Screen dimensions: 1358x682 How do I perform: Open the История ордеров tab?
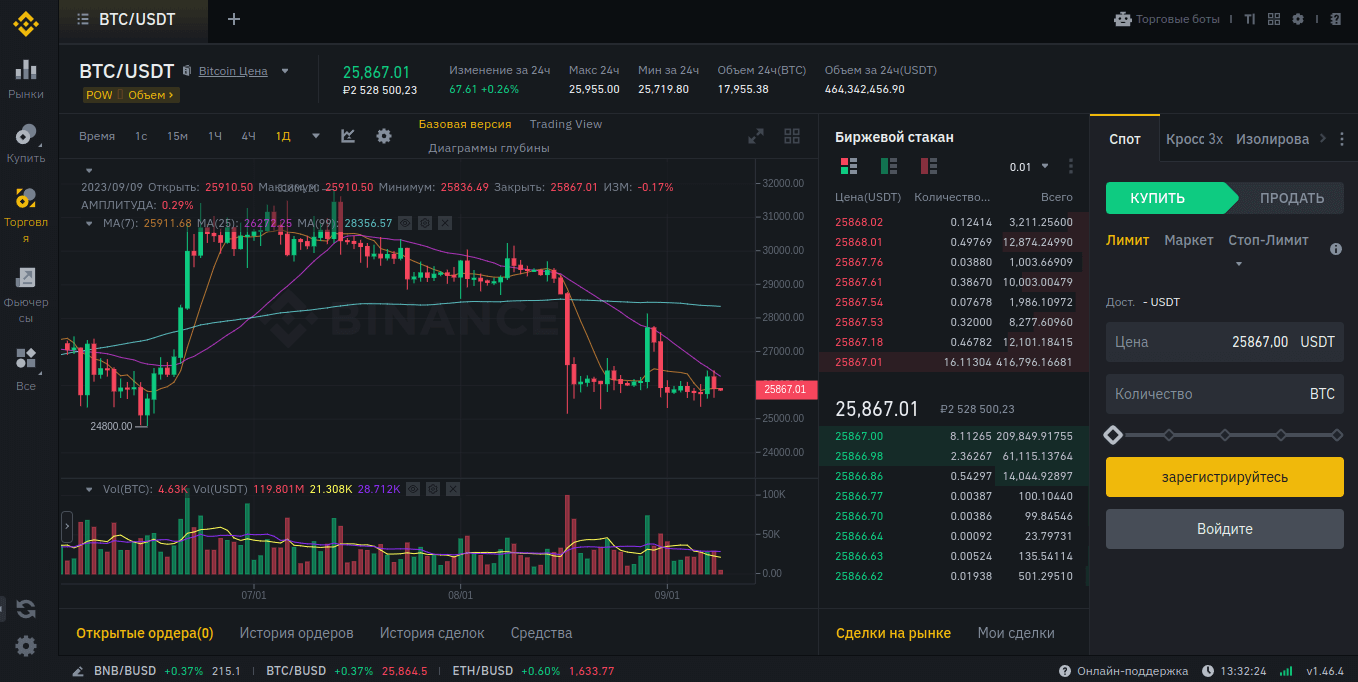(296, 633)
